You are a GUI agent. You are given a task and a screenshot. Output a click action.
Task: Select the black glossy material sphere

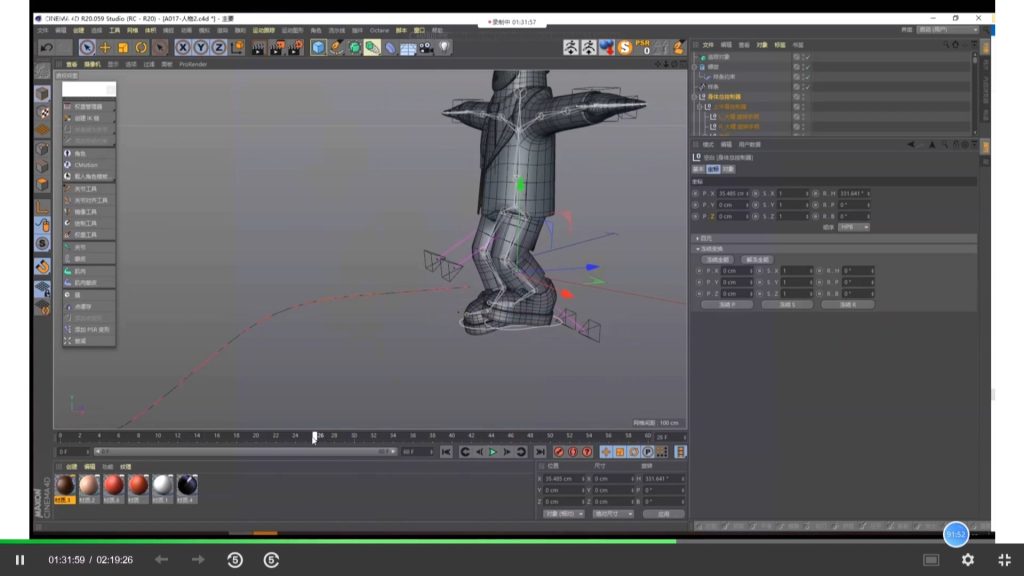pos(187,486)
